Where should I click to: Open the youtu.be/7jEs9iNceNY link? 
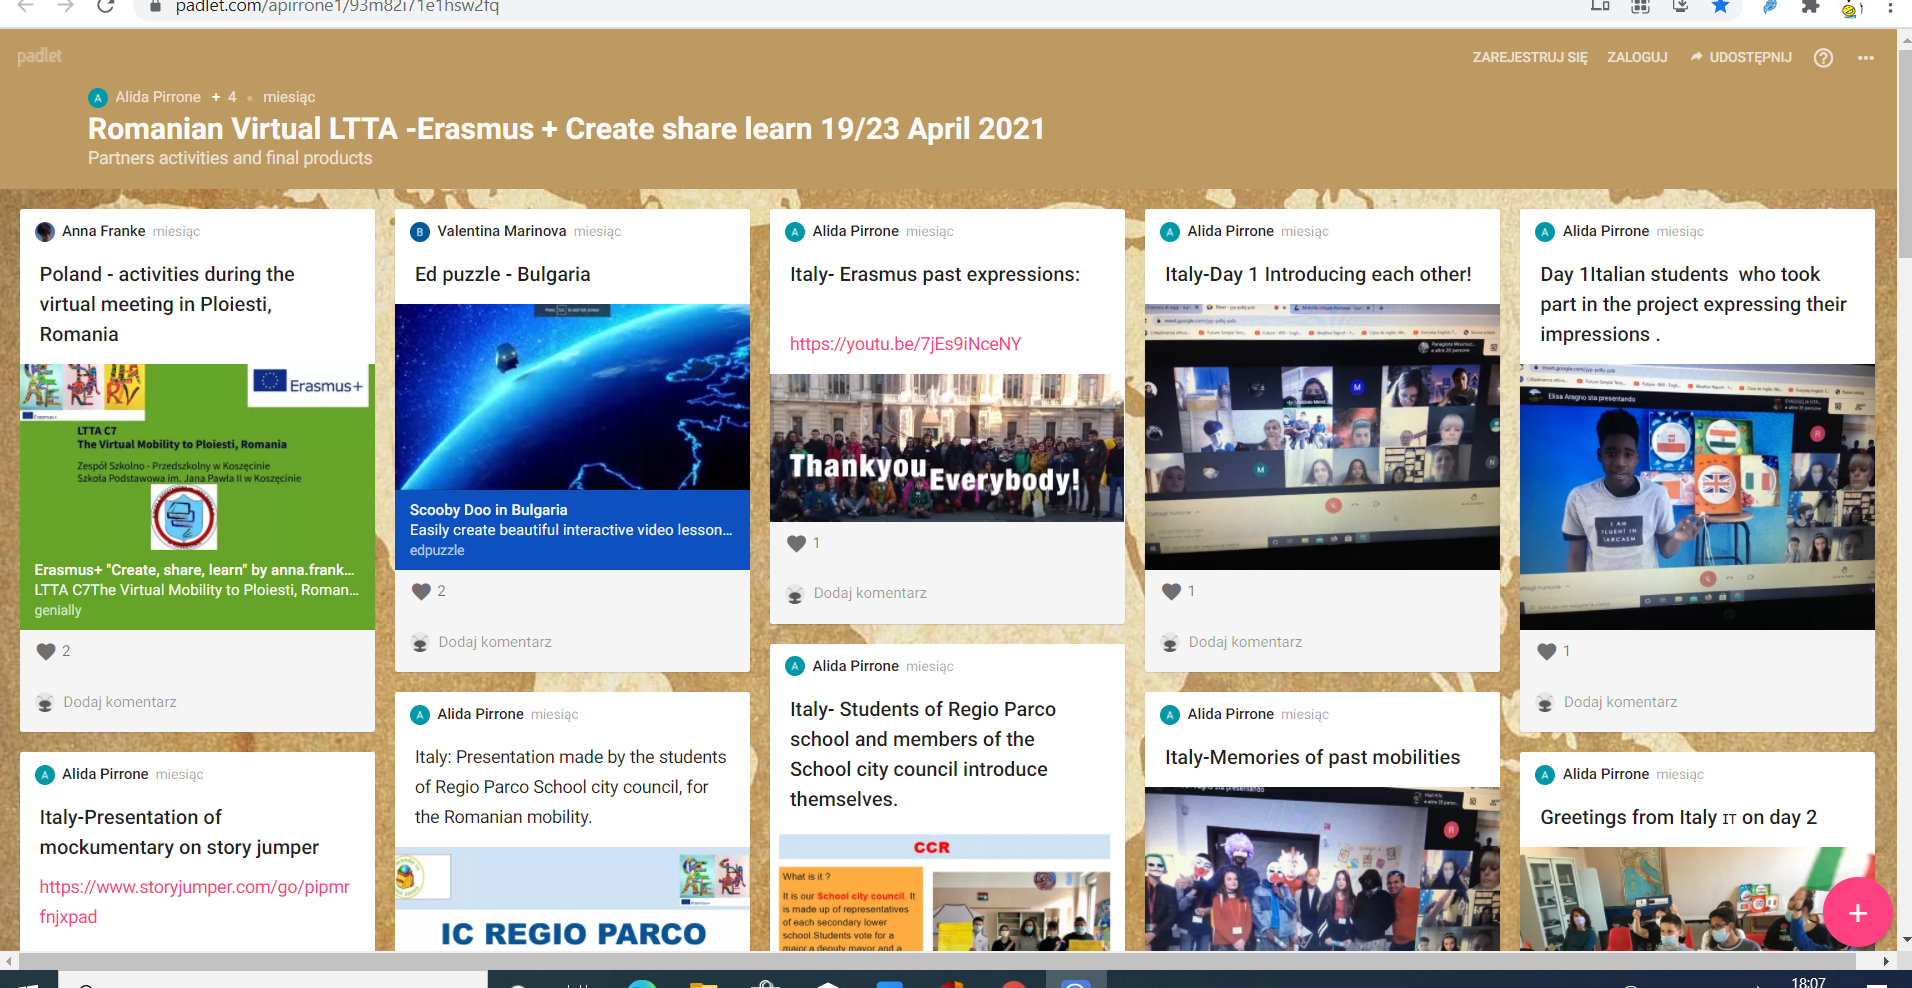tap(905, 344)
